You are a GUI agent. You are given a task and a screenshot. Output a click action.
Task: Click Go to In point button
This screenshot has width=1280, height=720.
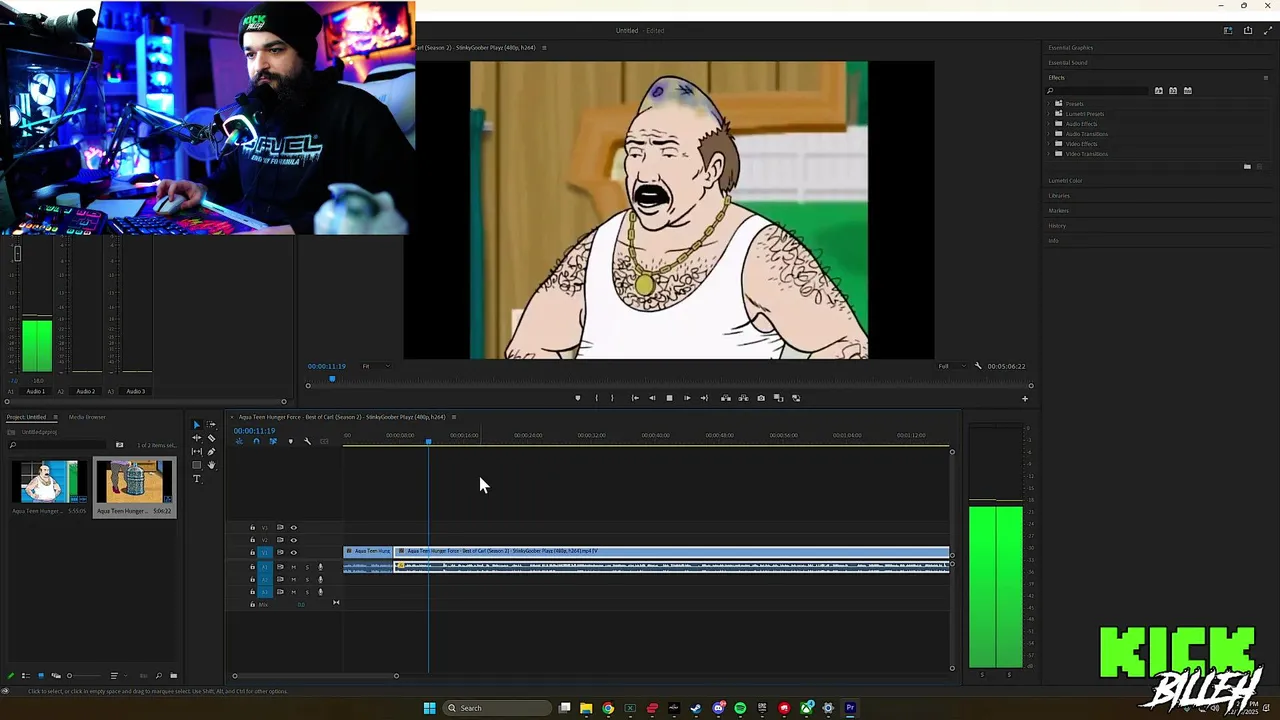tap(635, 398)
